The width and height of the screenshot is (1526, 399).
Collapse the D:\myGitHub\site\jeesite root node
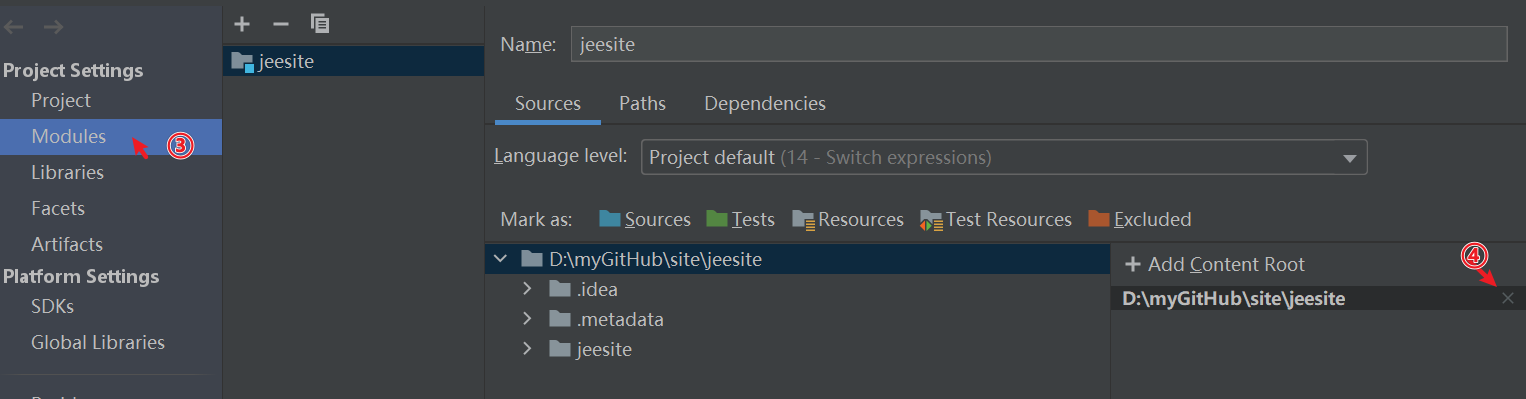(x=500, y=260)
